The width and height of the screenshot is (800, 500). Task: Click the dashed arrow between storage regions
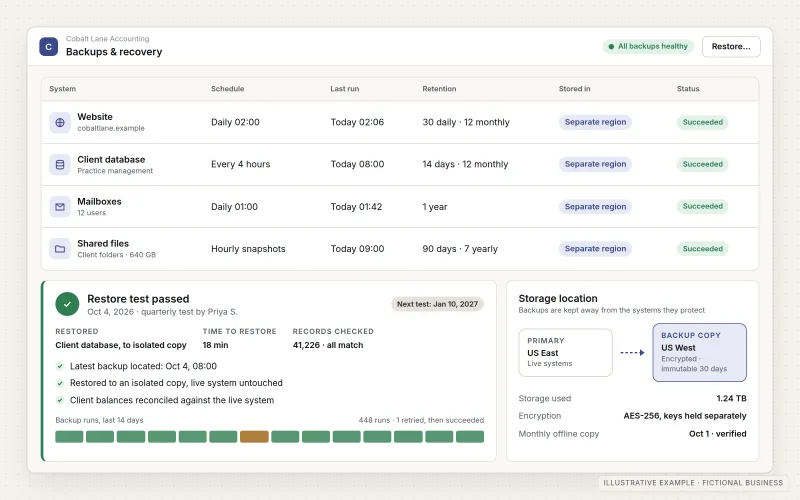632,353
